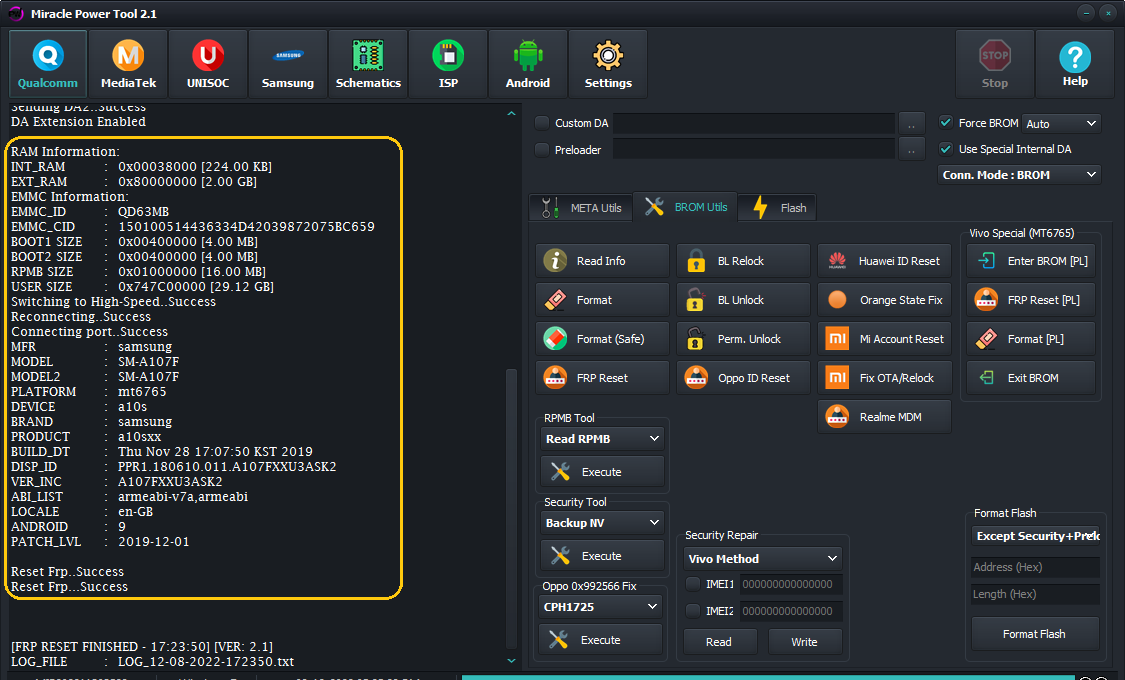The height and width of the screenshot is (680, 1125).
Task: Run Mi Account Reset
Action: click(885, 339)
